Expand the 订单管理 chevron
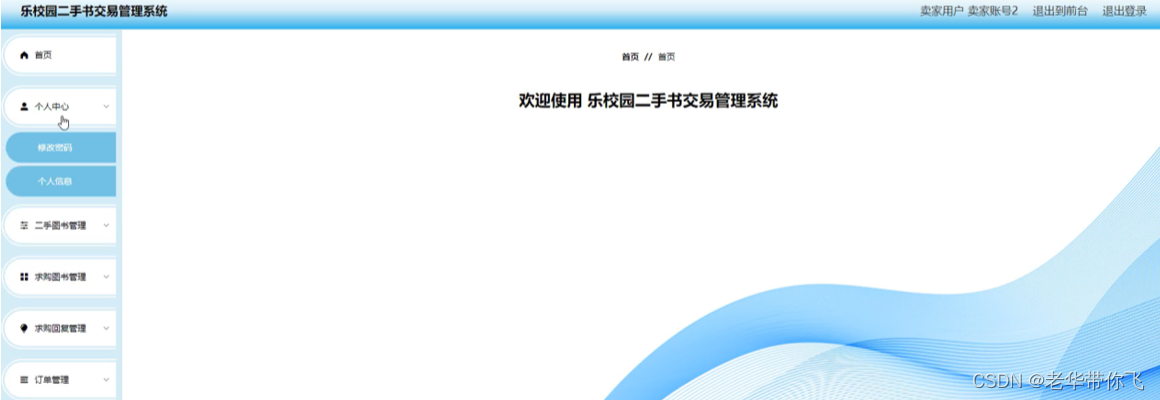The width and height of the screenshot is (1160, 400). click(x=106, y=379)
